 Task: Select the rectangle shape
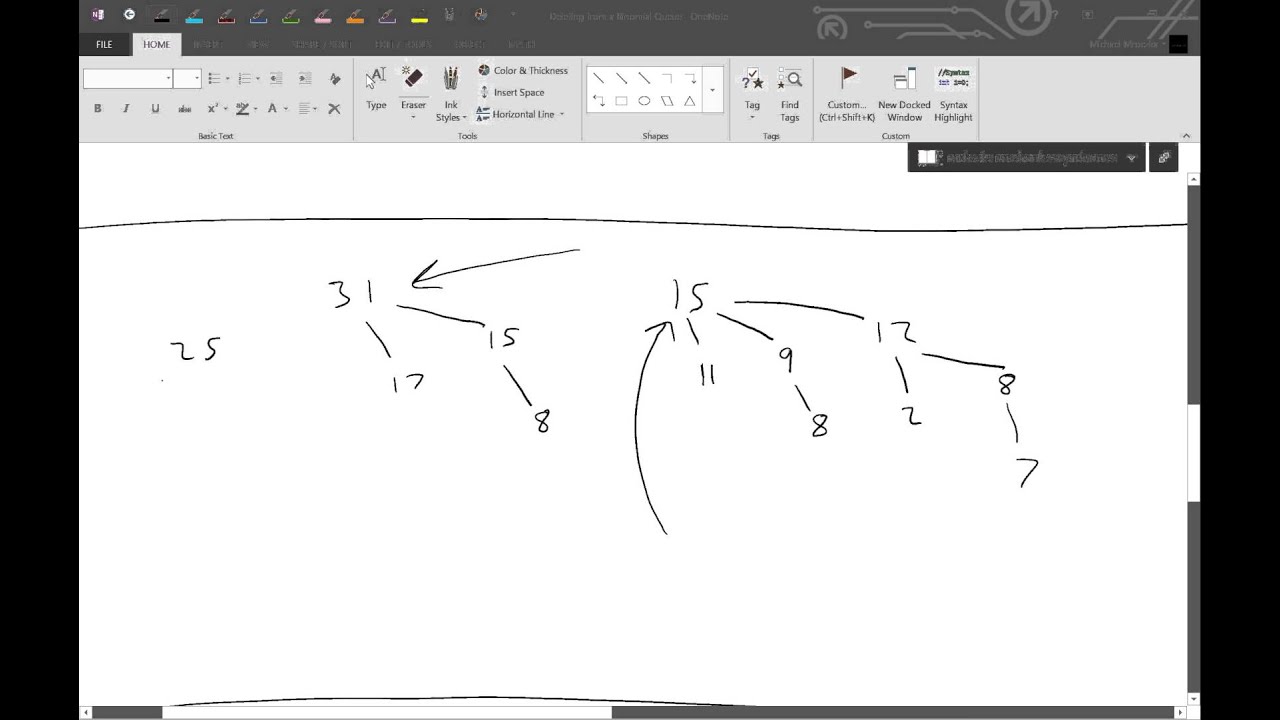(621, 101)
